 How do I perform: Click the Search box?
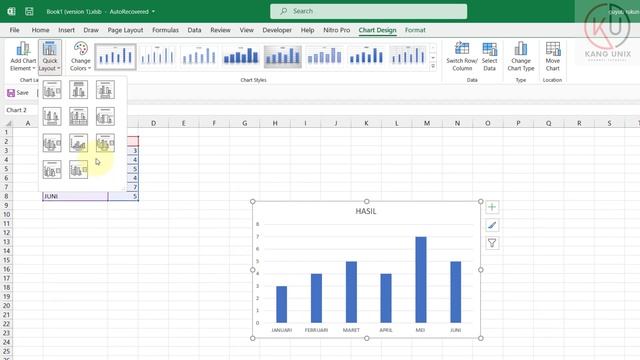pos(369,11)
